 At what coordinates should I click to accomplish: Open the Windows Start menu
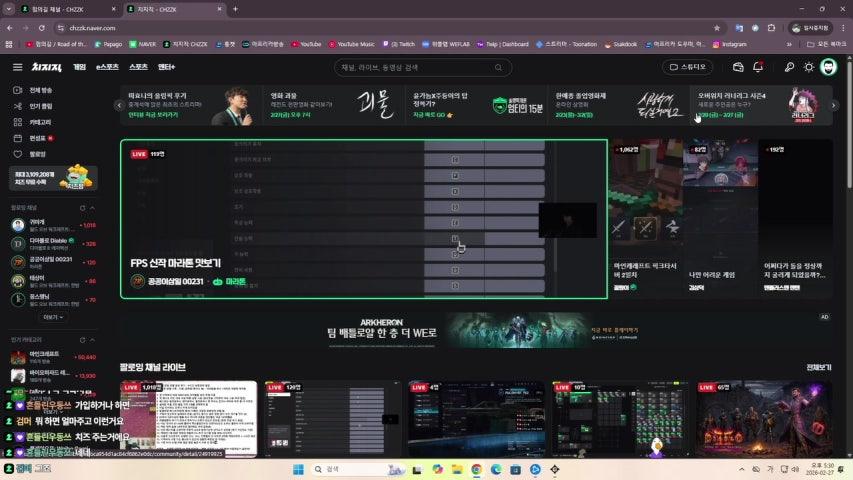coord(298,469)
